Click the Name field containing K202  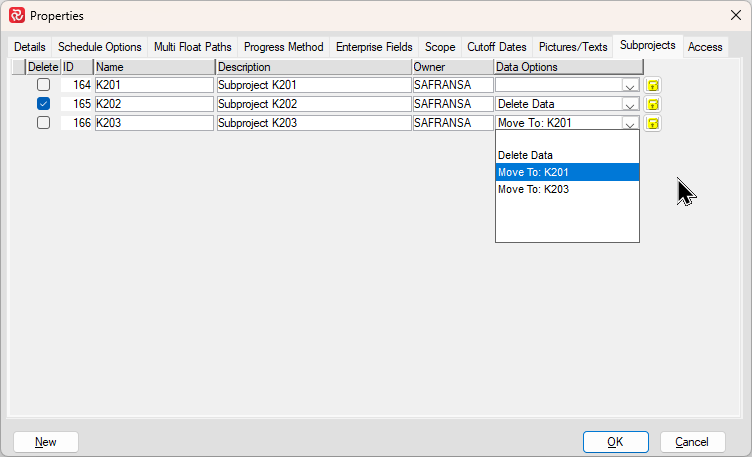(154, 104)
